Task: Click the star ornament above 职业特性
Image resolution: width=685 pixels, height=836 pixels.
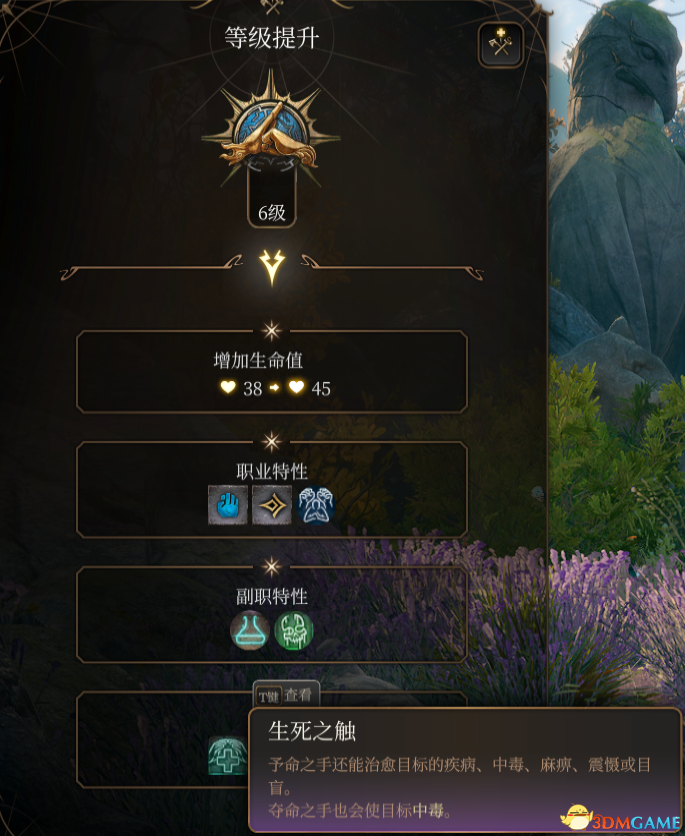Action: (x=272, y=441)
